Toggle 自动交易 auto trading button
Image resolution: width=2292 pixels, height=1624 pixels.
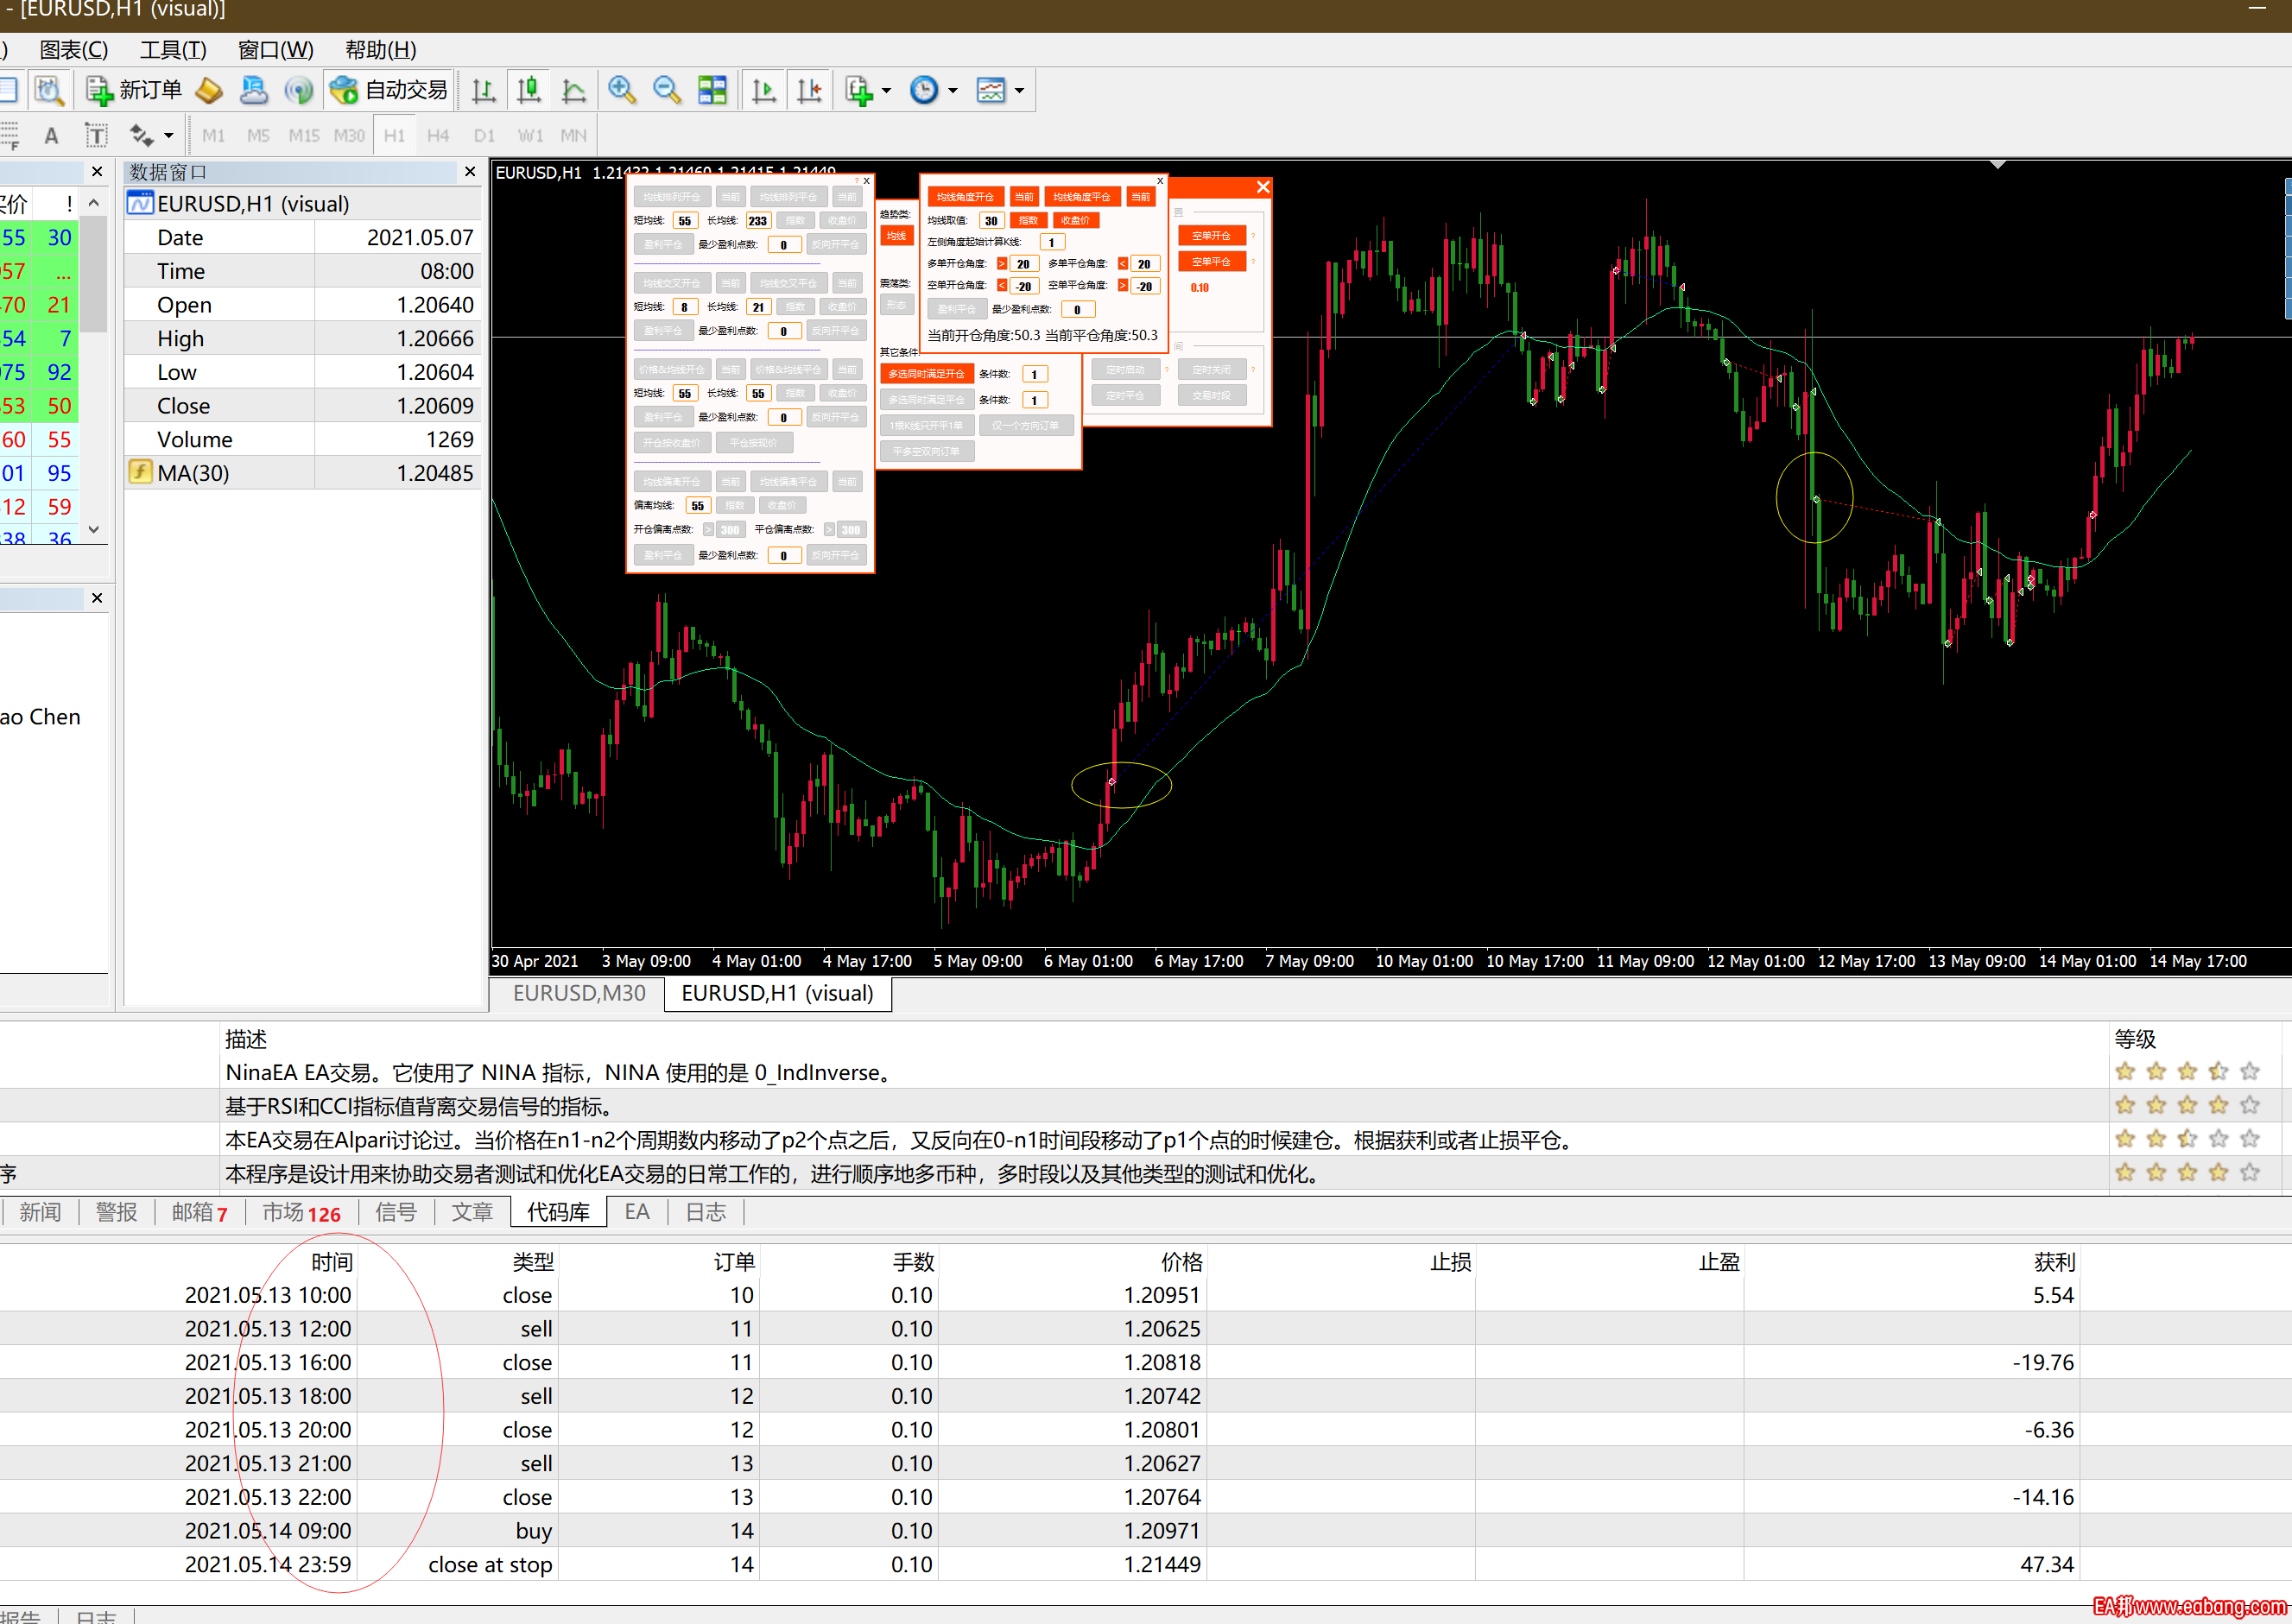[x=389, y=90]
